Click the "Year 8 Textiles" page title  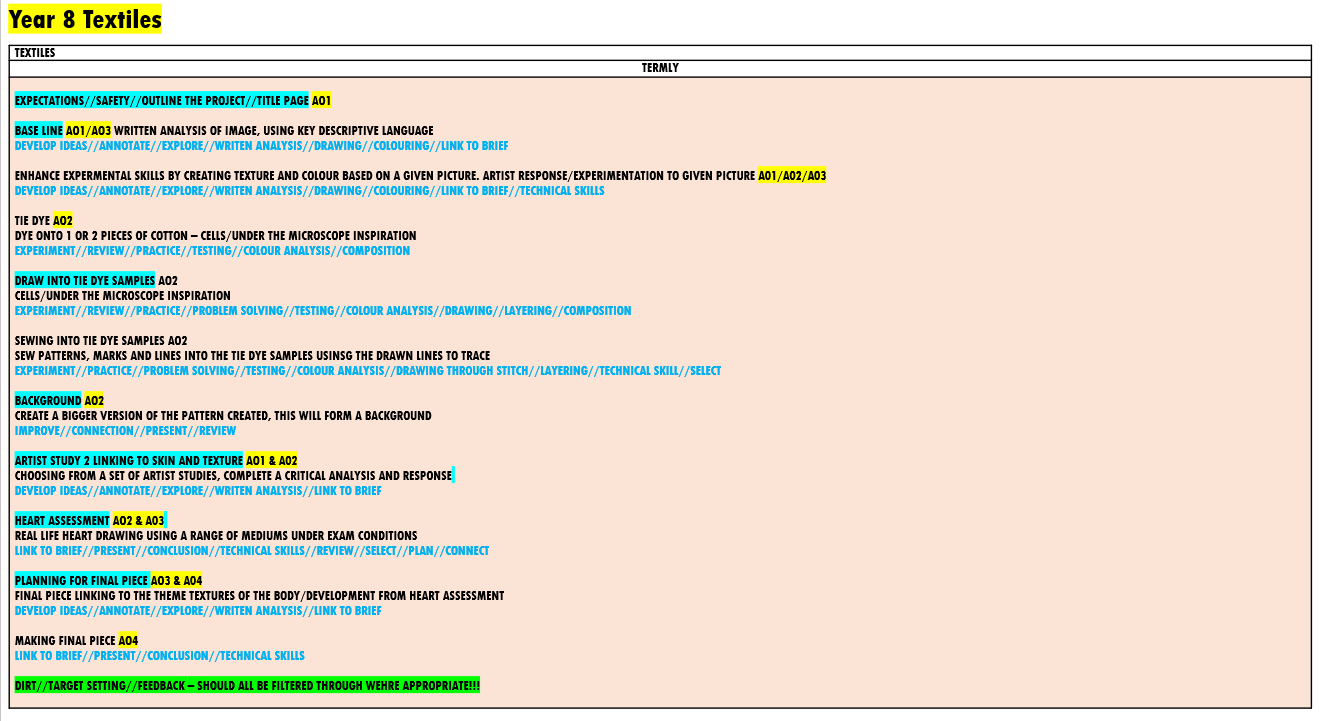click(84, 19)
